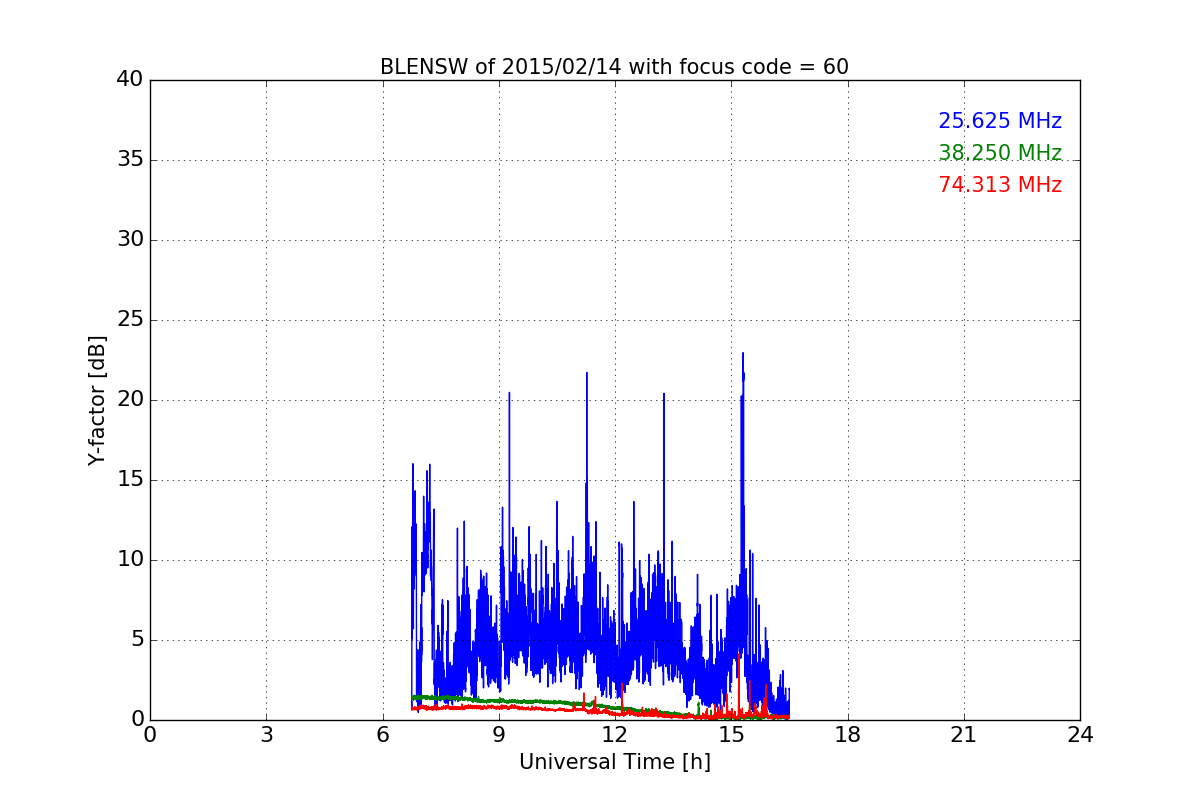Click the x-axis tick label "3"
The image size is (1200, 800).
[x=266, y=735]
